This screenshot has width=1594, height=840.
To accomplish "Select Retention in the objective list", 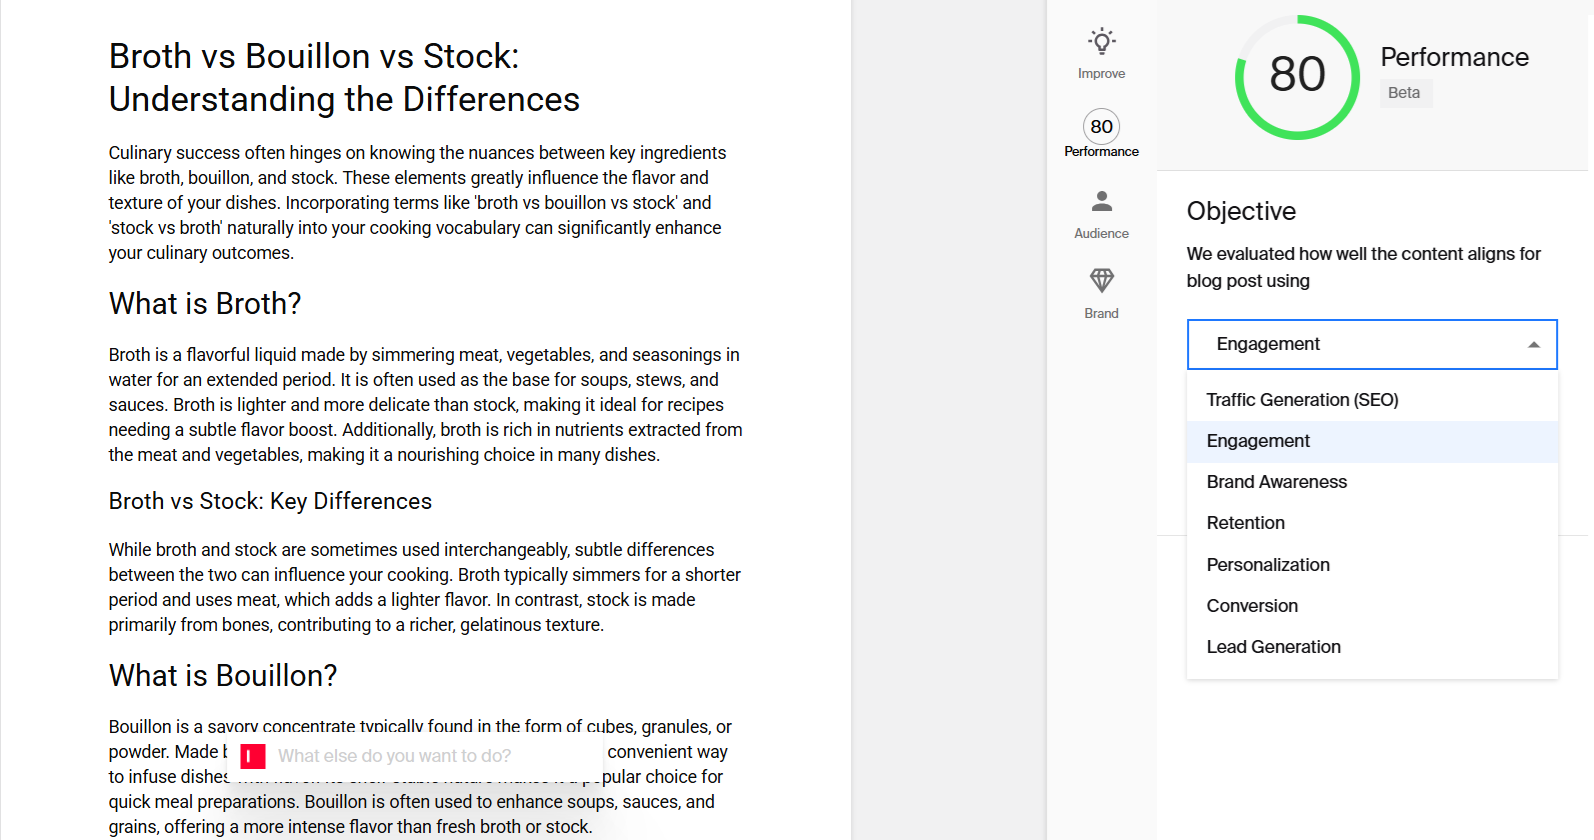I will pos(1245,523).
